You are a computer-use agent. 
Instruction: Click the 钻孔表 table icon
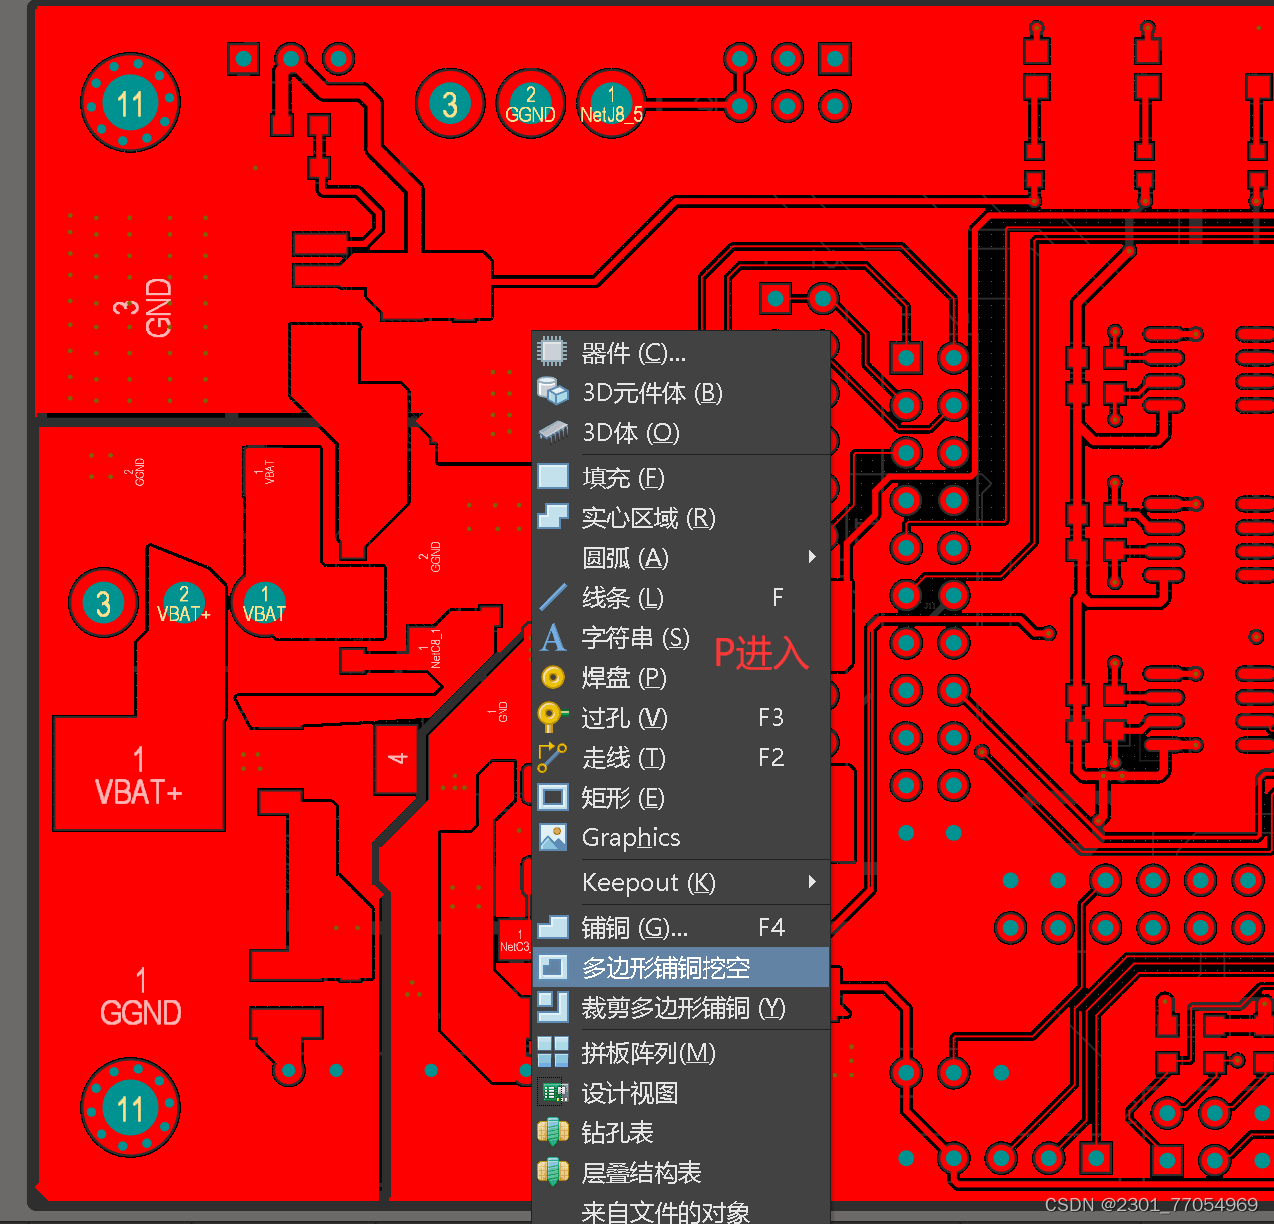pyautogui.click(x=553, y=1132)
